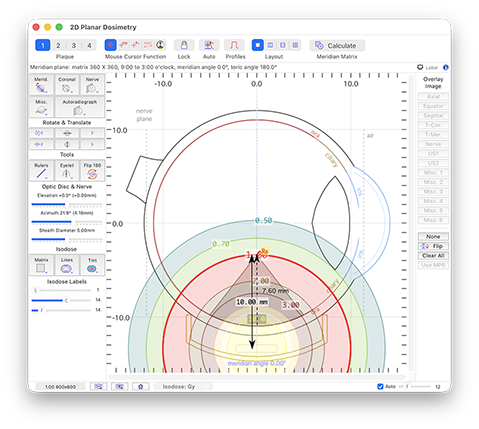
Task: Select plaque 4 segment
Action: 89,45
